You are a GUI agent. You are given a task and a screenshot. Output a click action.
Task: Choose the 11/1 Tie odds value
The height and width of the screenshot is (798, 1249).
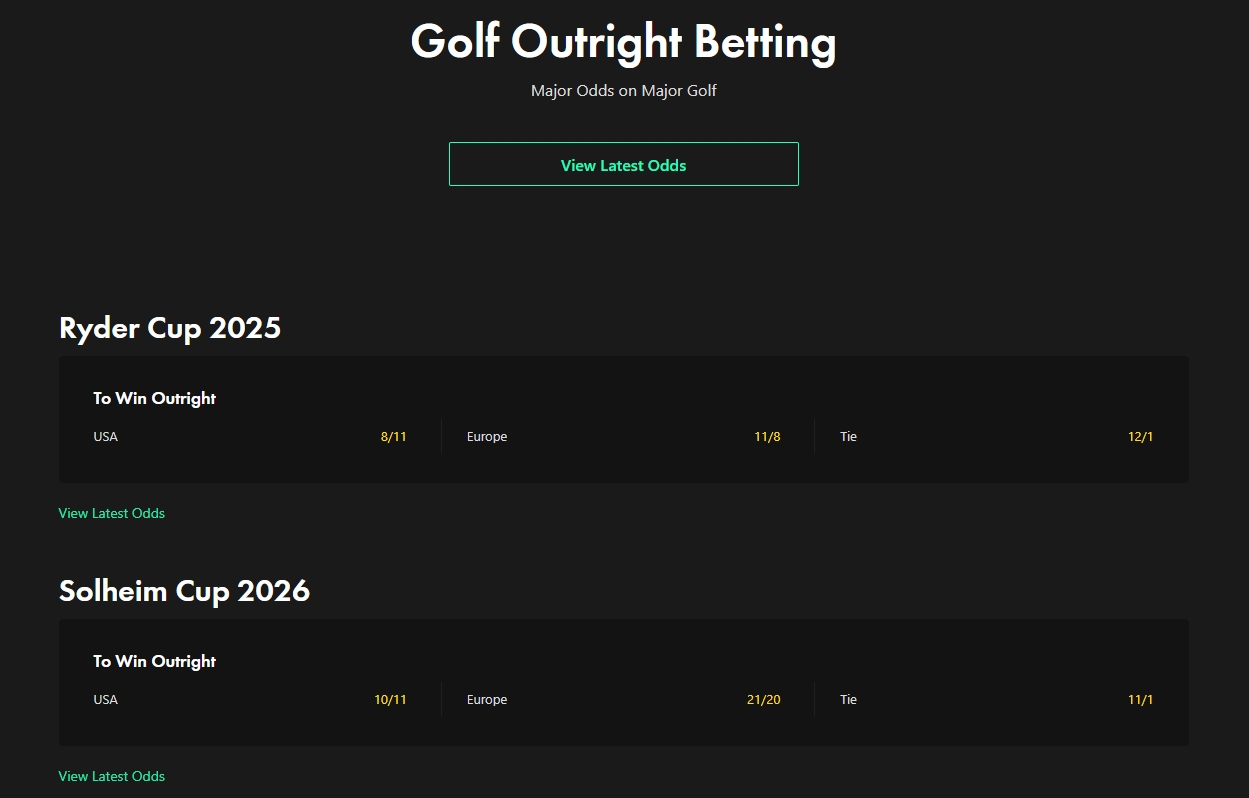[1140, 700]
